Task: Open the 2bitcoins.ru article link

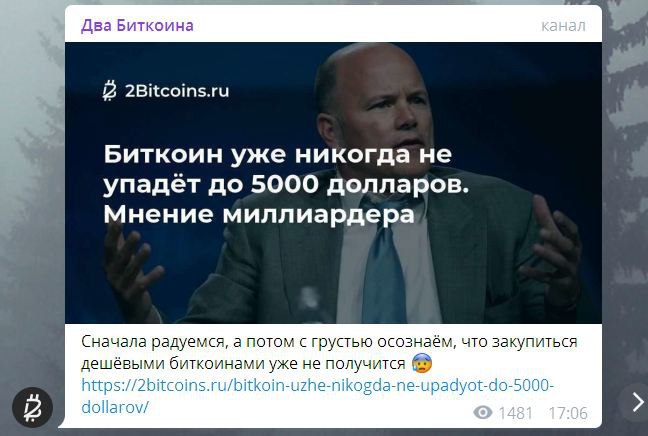Action: tap(317, 396)
